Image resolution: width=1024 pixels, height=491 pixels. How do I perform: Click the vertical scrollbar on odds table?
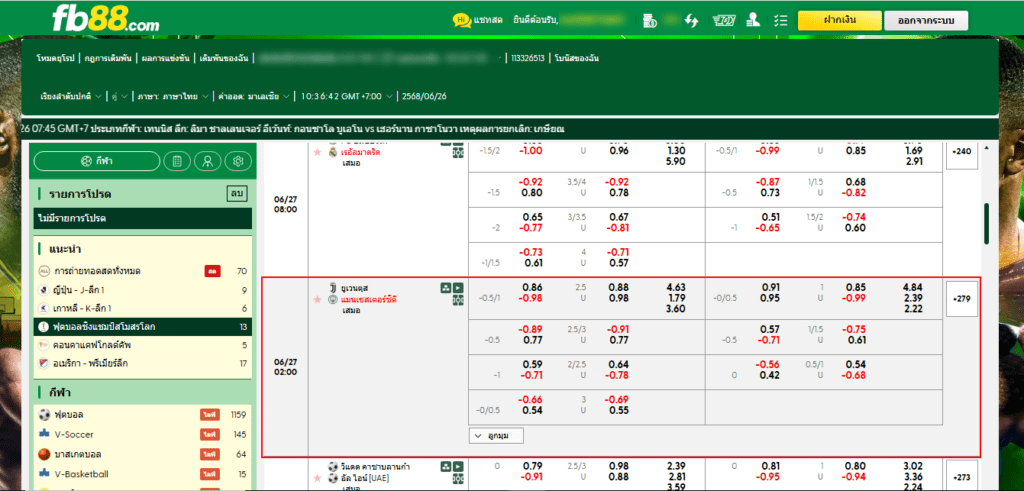pyautogui.click(x=986, y=223)
